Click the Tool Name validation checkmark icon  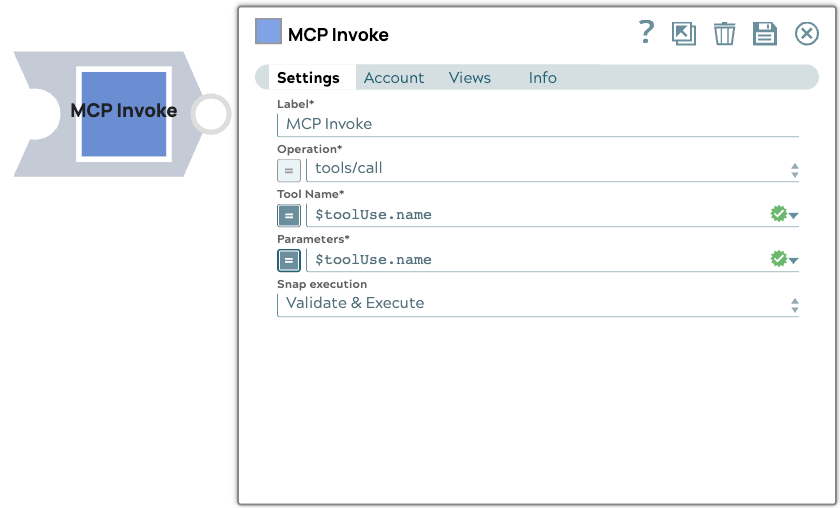click(778, 214)
